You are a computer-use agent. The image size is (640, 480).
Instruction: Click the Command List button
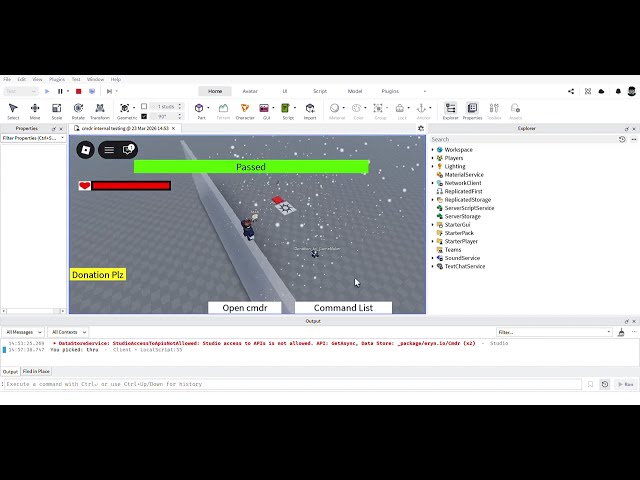click(343, 308)
